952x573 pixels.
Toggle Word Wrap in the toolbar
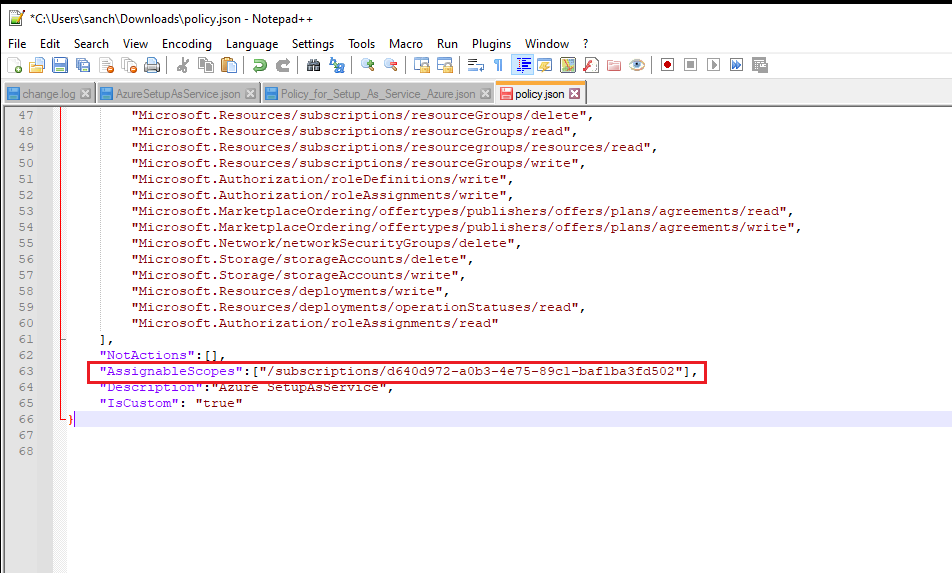476,65
